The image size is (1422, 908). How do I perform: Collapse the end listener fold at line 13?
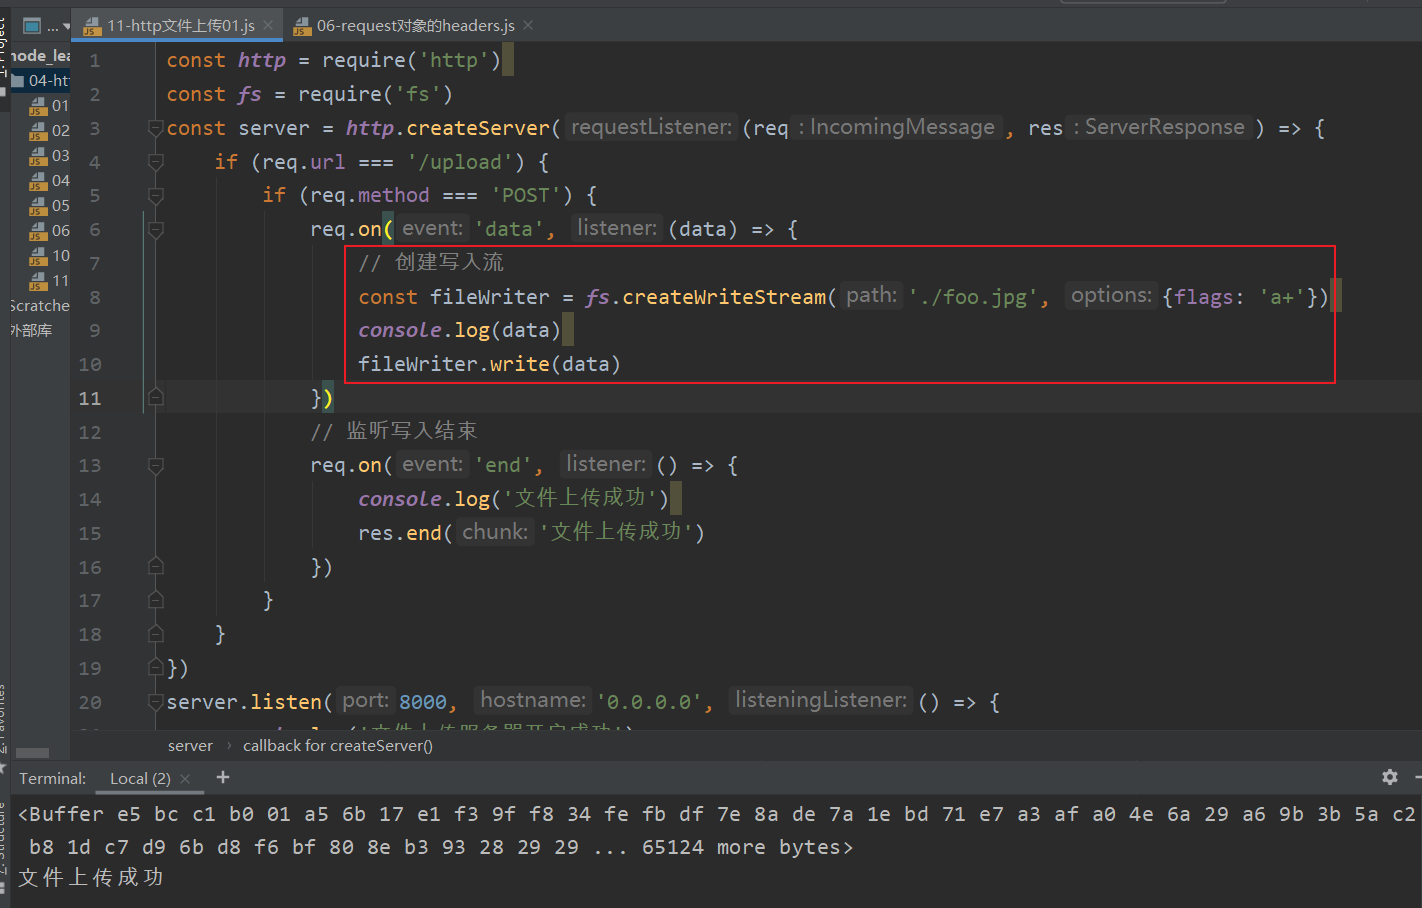tap(155, 466)
